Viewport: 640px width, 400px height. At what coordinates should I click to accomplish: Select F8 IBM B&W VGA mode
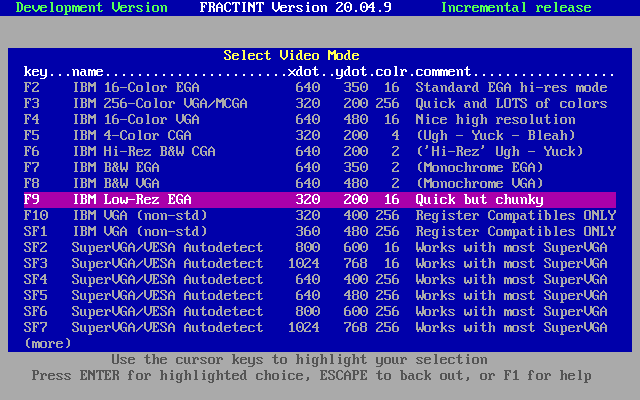click(320, 184)
